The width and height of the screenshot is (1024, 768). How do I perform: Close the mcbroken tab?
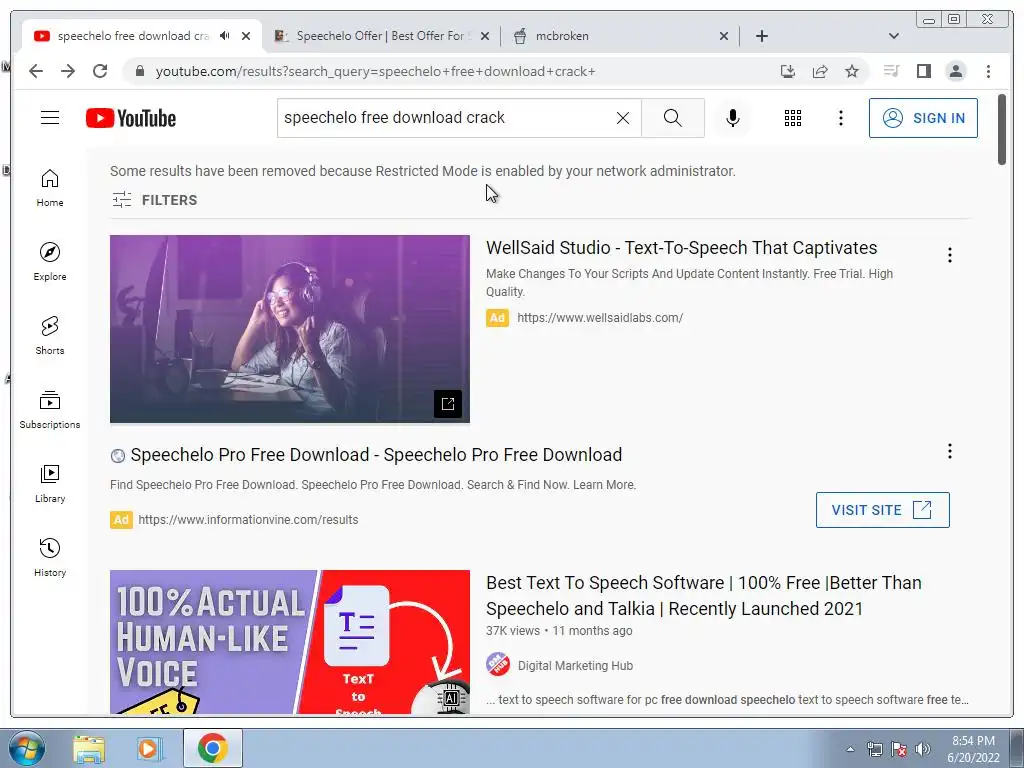[x=724, y=36]
